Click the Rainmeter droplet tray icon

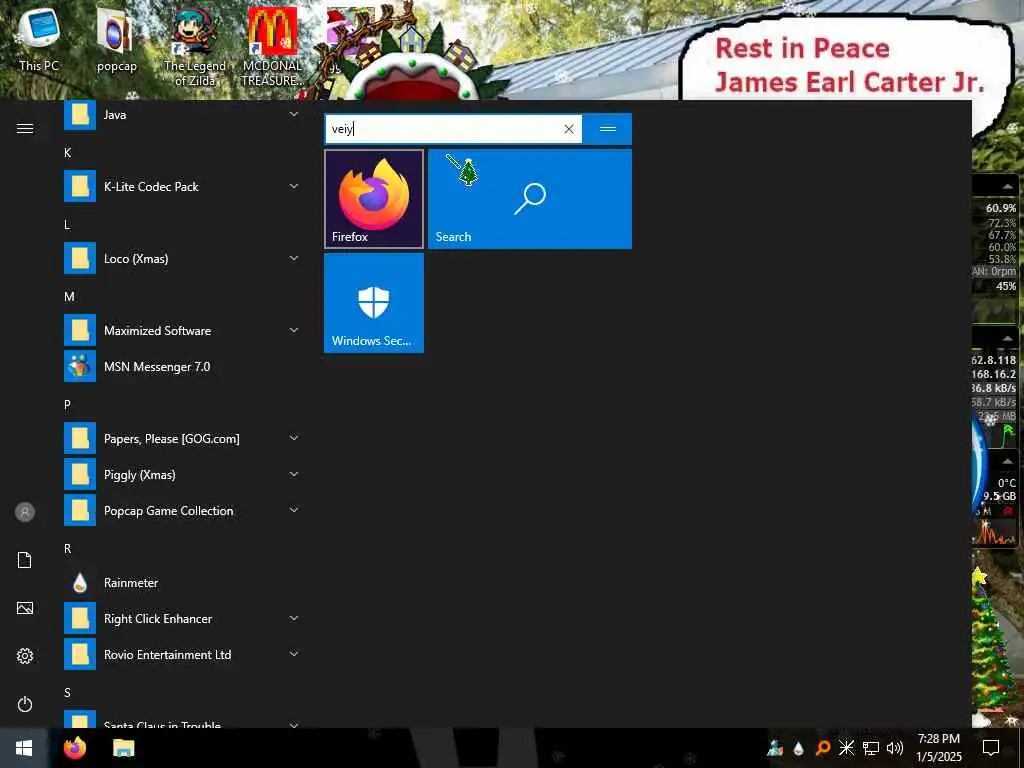tap(798, 749)
